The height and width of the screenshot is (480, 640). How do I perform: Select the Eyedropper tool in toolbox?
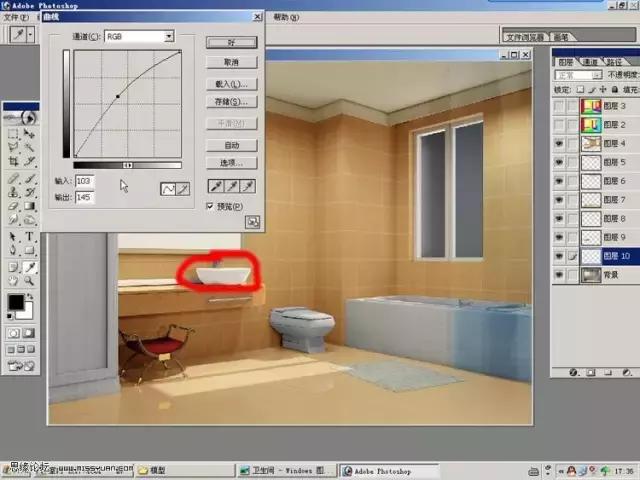point(29,267)
